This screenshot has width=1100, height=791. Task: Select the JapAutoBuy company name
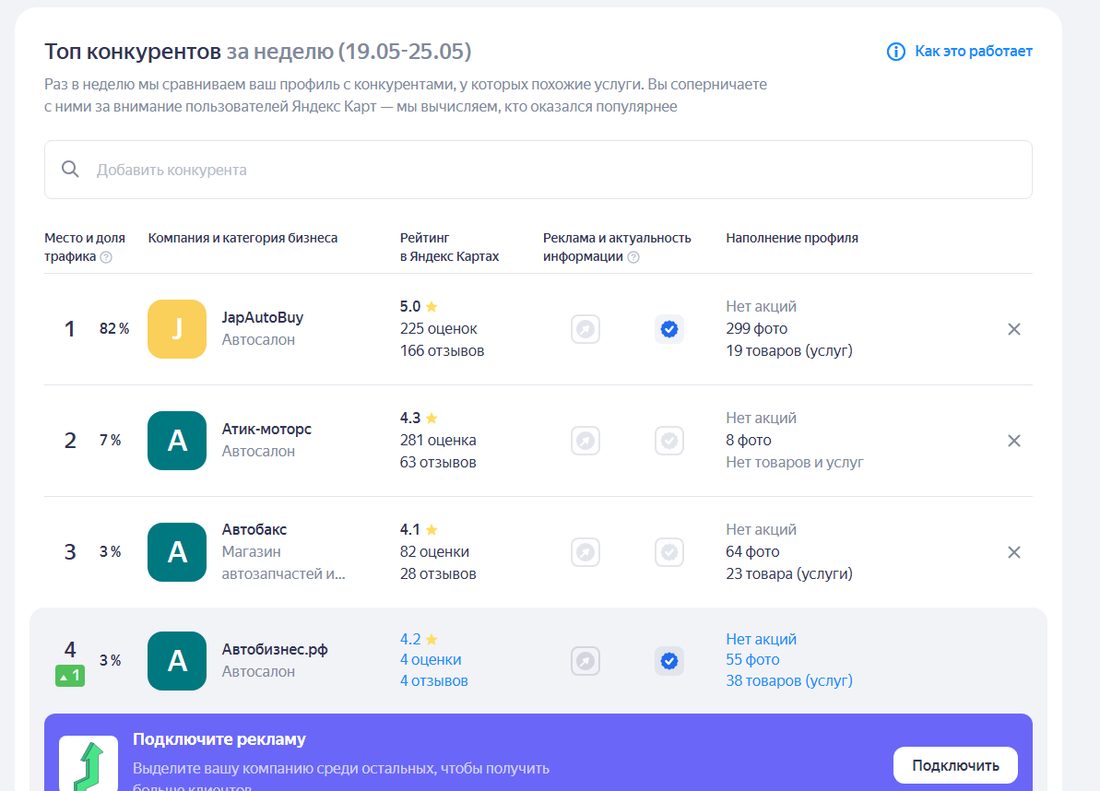pos(262,317)
